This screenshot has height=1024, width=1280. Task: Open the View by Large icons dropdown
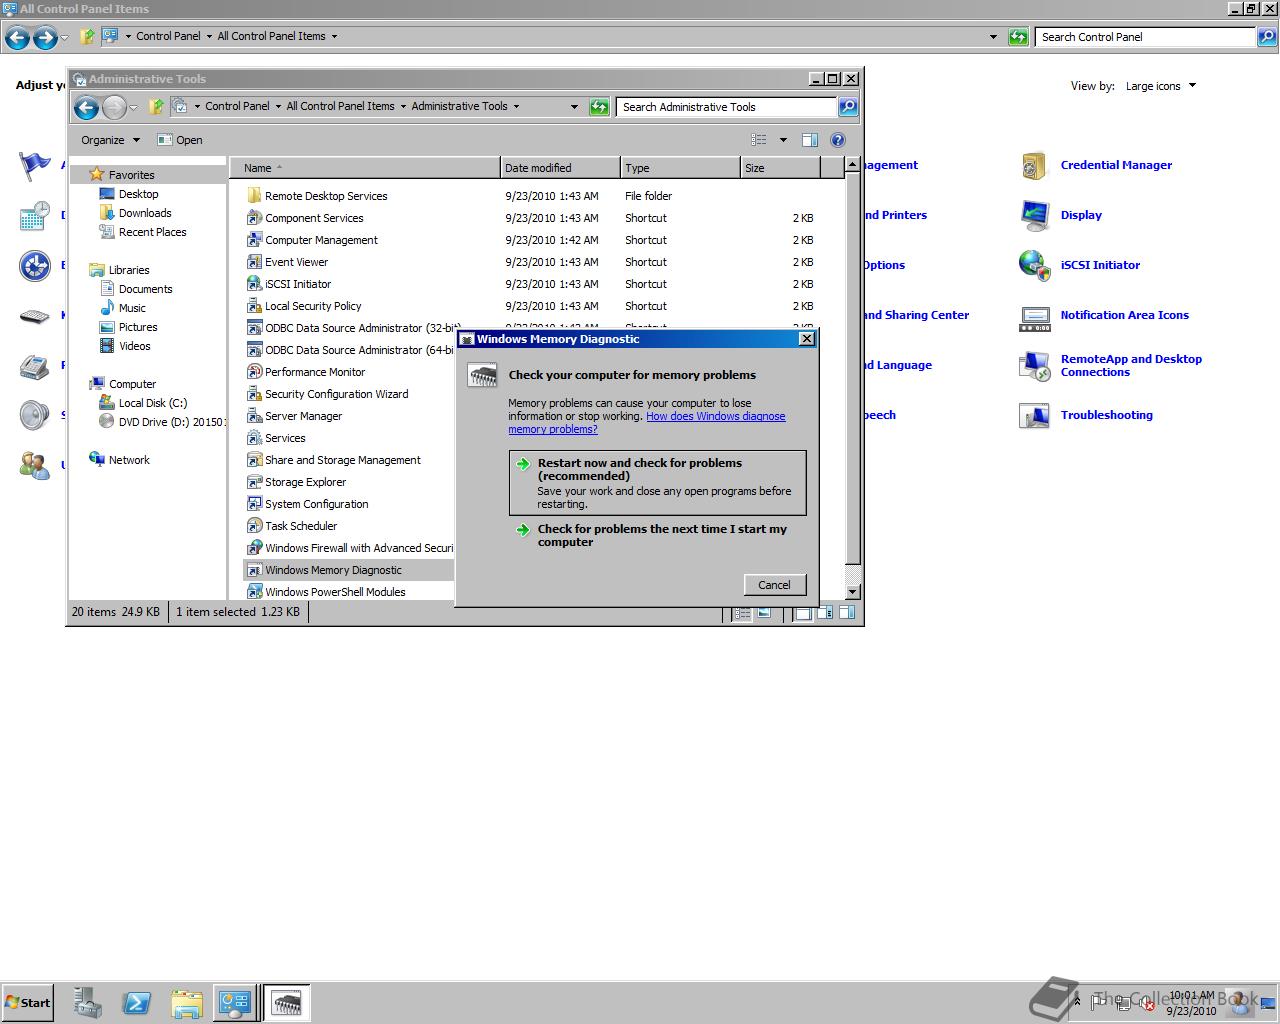click(x=1160, y=86)
